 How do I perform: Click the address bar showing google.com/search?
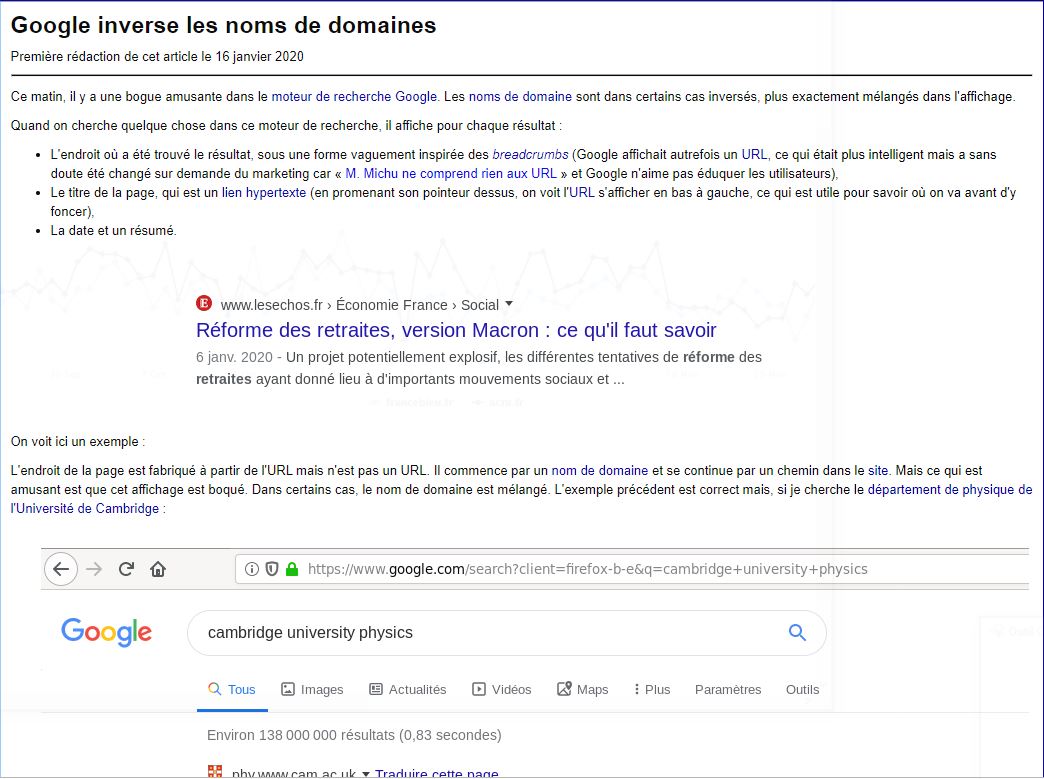(633, 569)
